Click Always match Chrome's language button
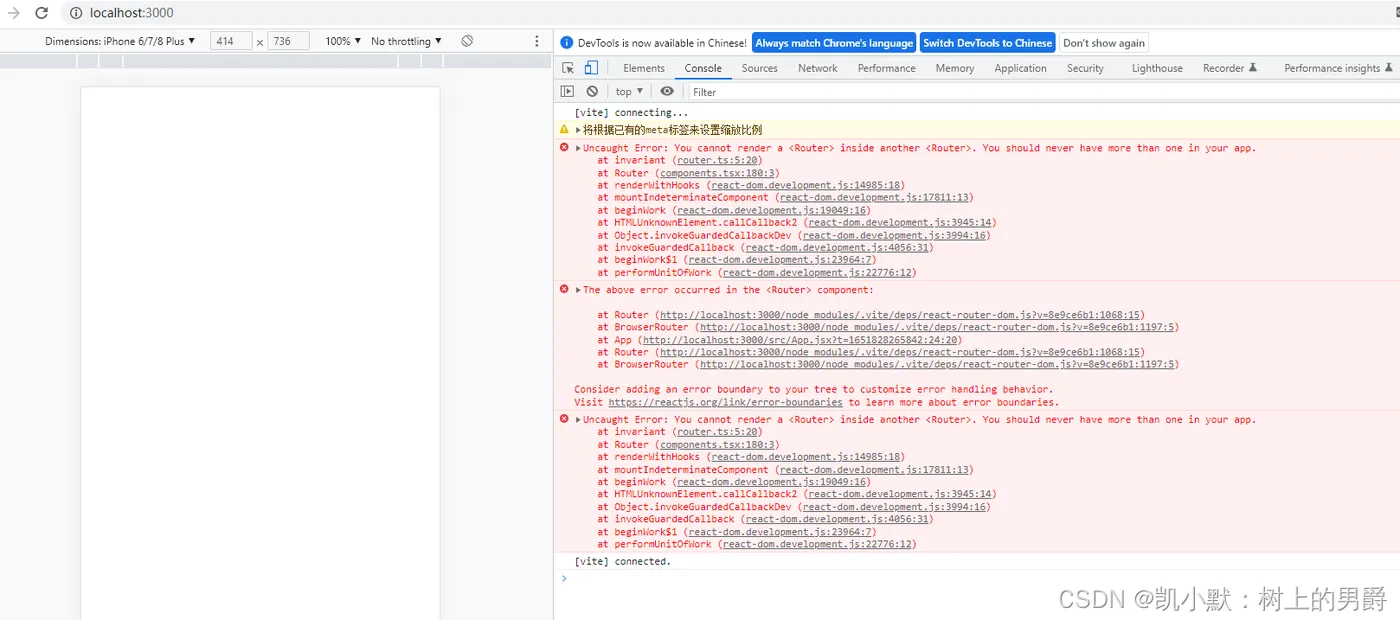The height and width of the screenshot is (620, 1400). [x=834, y=43]
